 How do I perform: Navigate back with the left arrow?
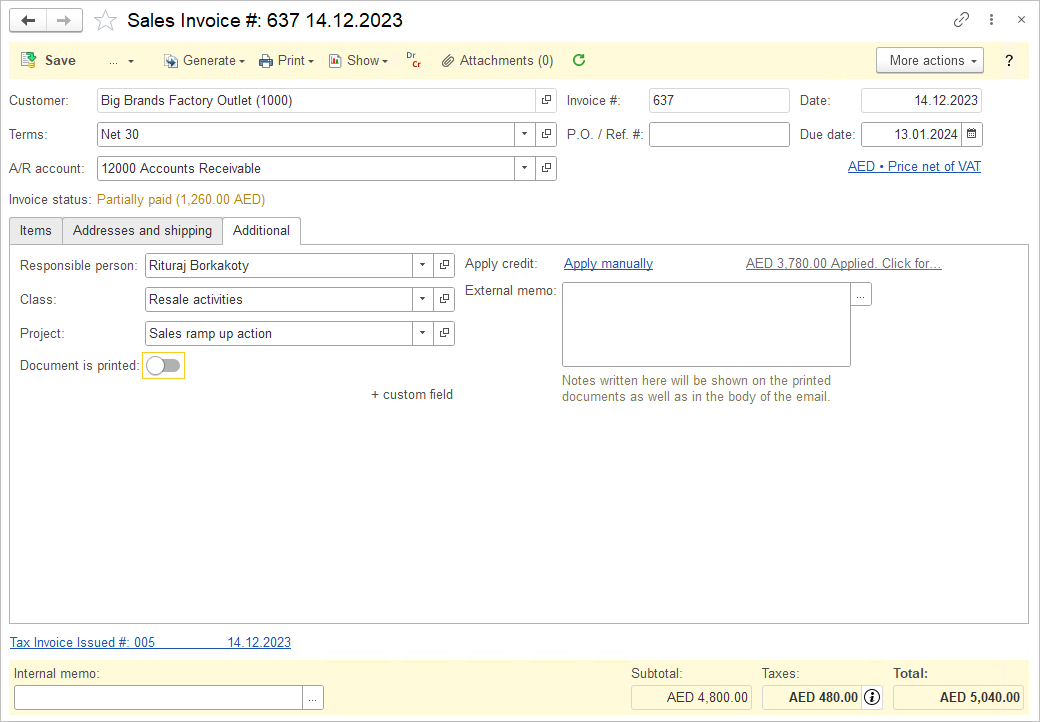[28, 20]
